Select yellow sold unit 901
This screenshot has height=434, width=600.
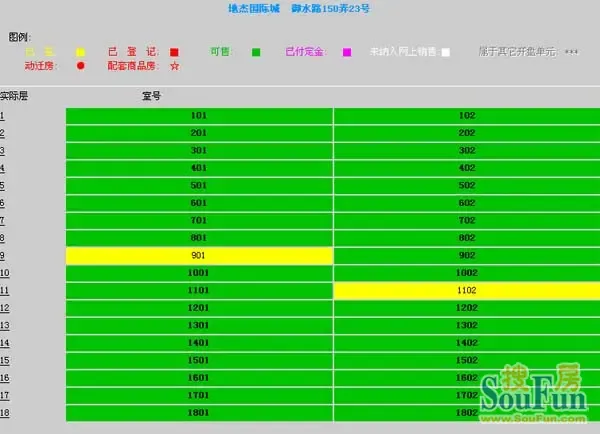coord(199,256)
